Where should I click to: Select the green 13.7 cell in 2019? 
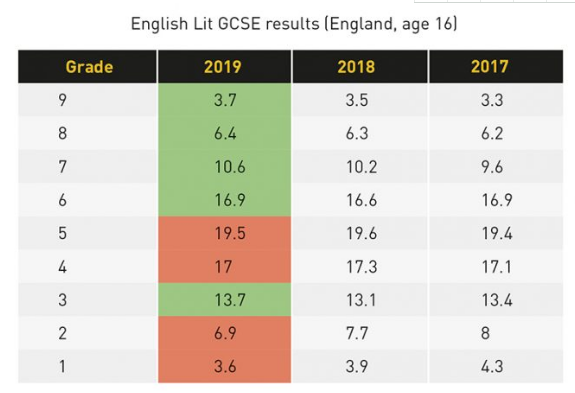(224, 300)
